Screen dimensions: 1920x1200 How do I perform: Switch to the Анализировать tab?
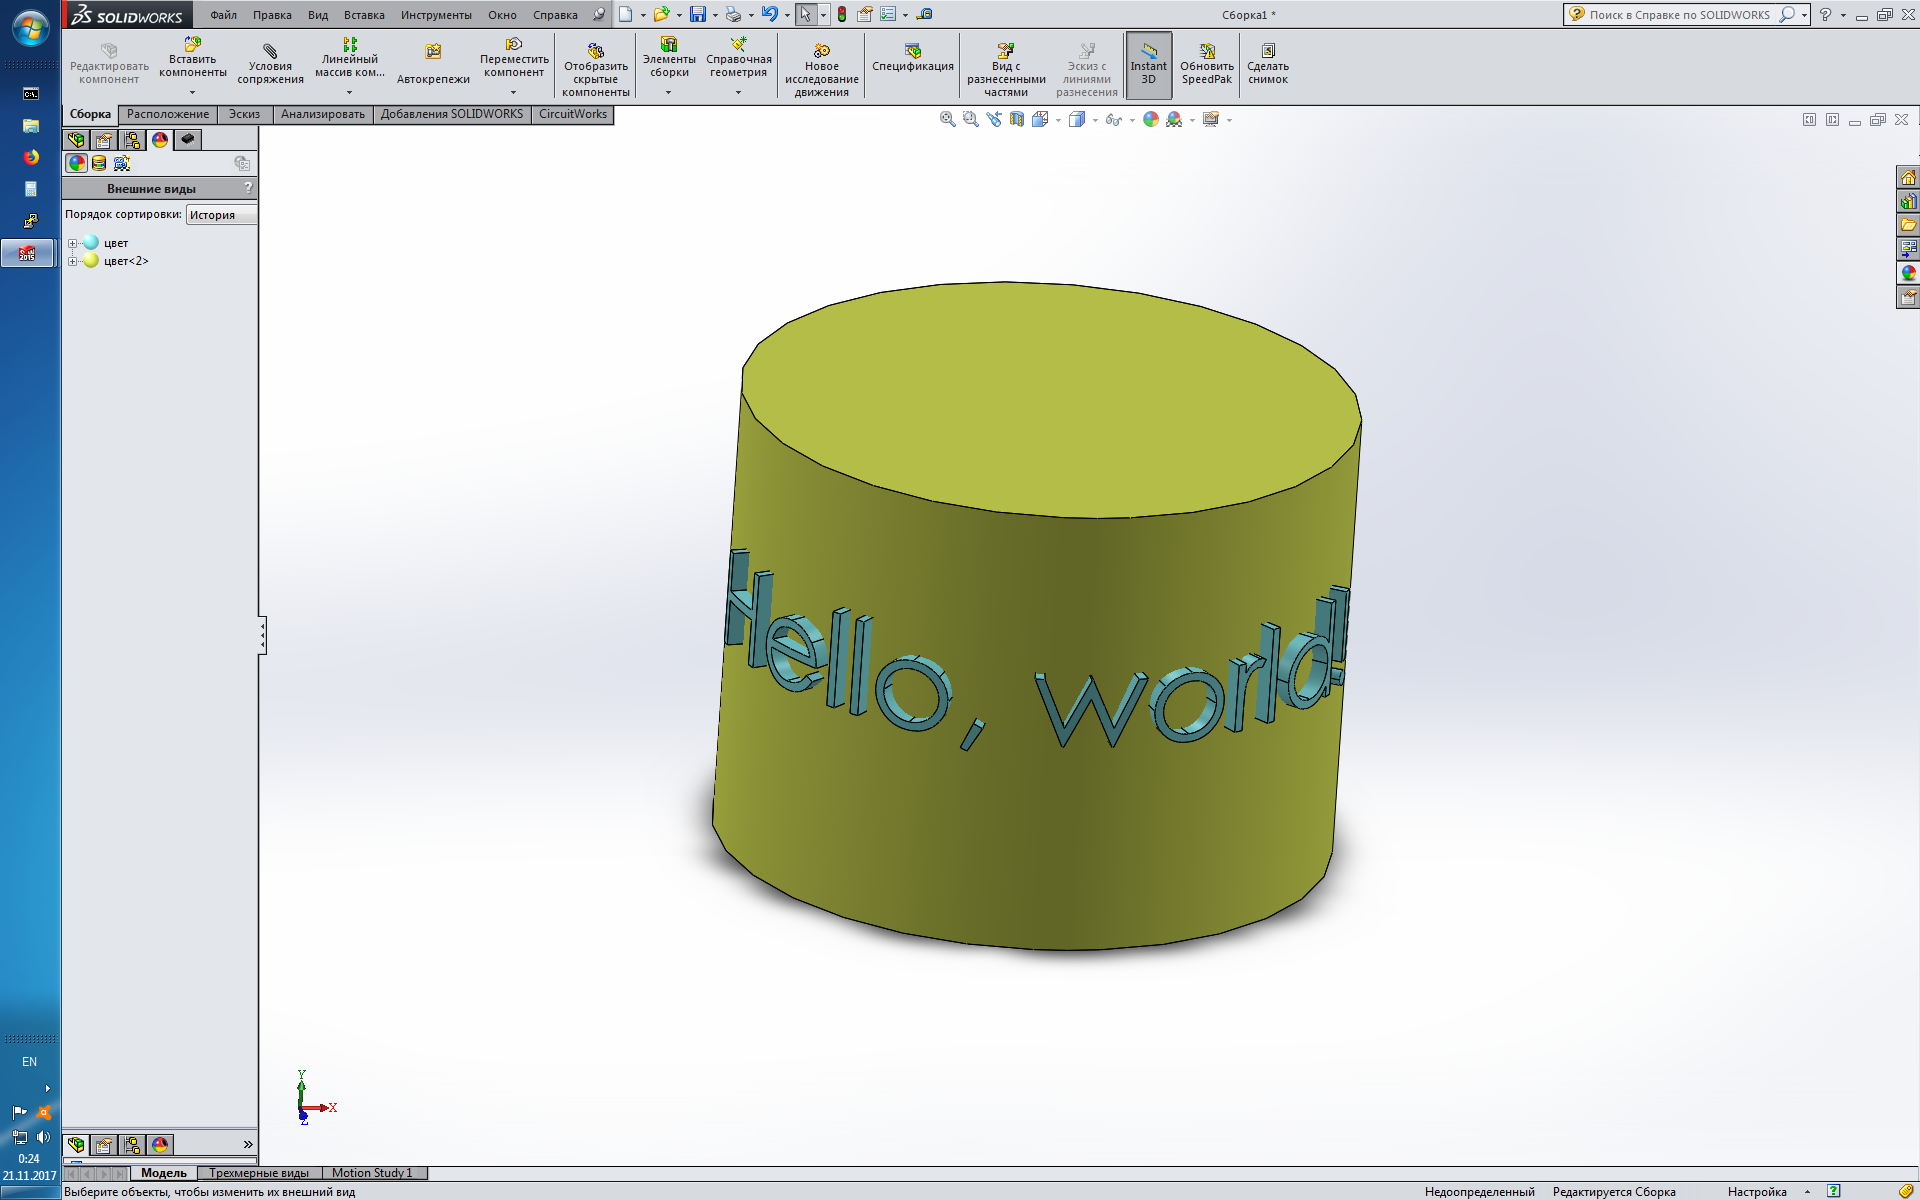click(322, 114)
